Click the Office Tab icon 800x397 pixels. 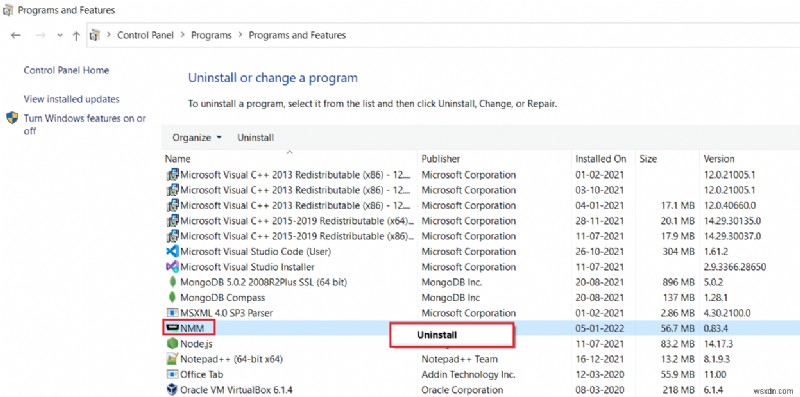click(172, 375)
